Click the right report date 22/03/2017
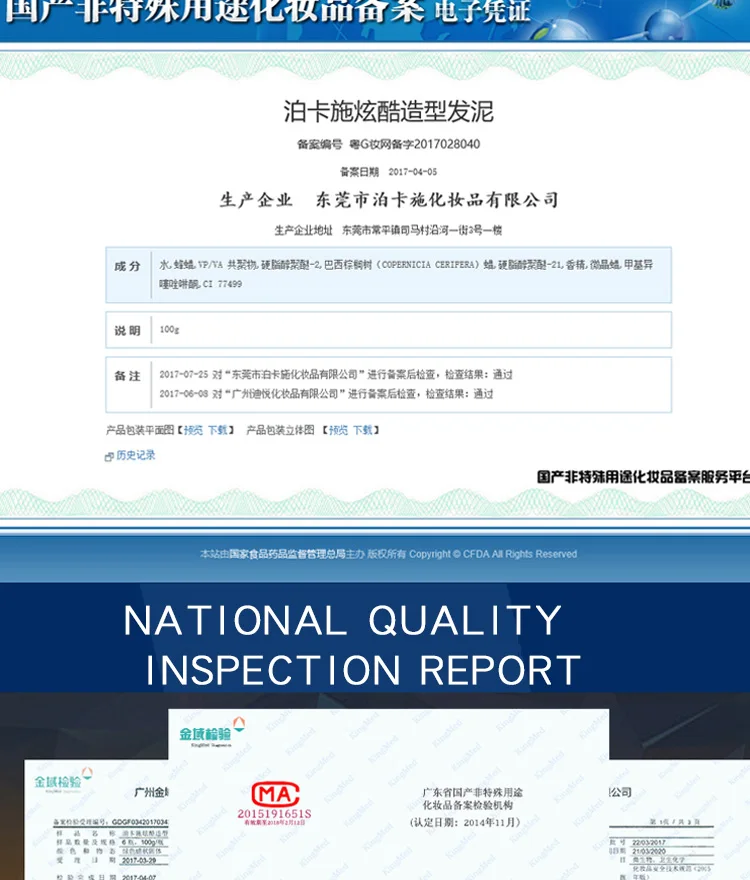 649,842
